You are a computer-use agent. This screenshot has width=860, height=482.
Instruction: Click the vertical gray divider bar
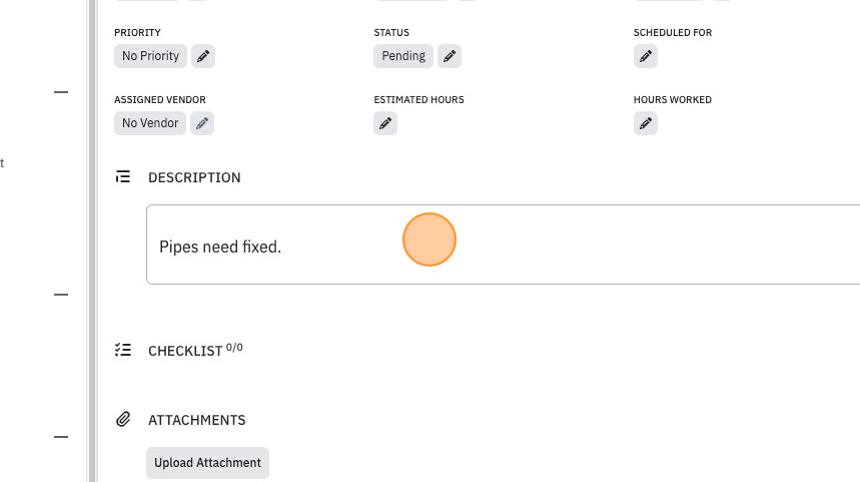click(92, 241)
